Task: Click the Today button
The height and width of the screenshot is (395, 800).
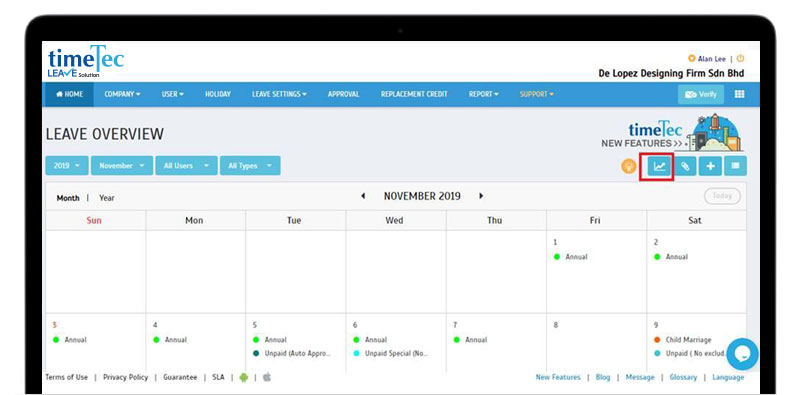Action: tap(722, 196)
